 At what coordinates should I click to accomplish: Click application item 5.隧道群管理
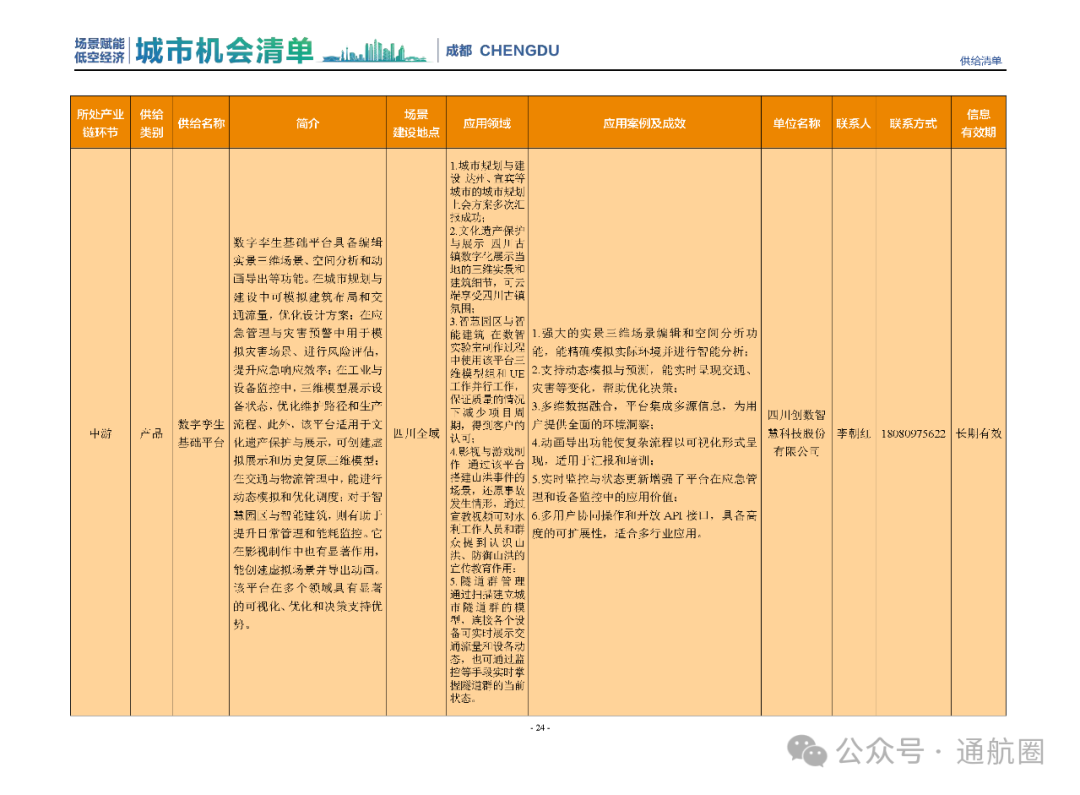tap(487, 640)
